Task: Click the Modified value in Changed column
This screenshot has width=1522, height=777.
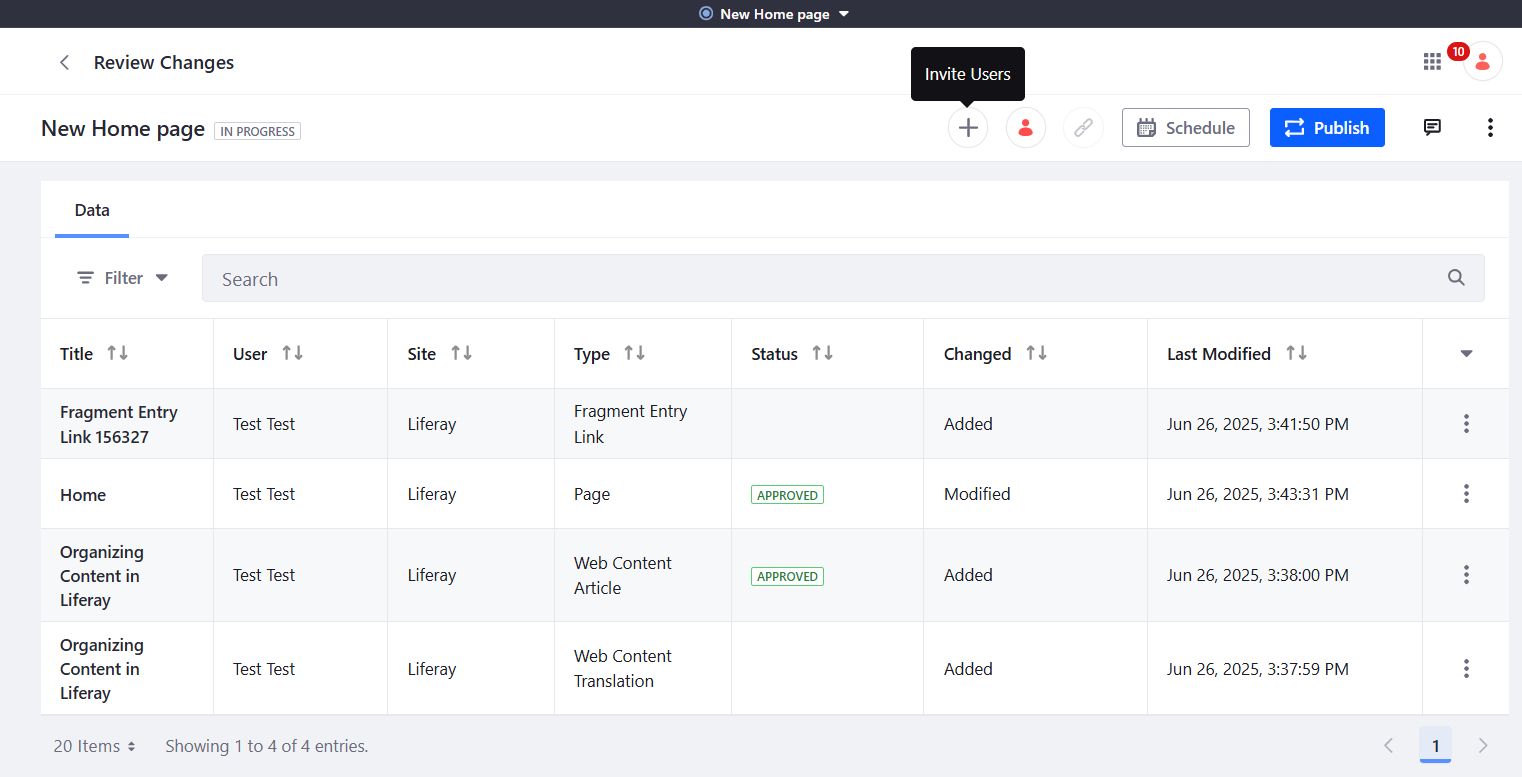Action: 977,494
